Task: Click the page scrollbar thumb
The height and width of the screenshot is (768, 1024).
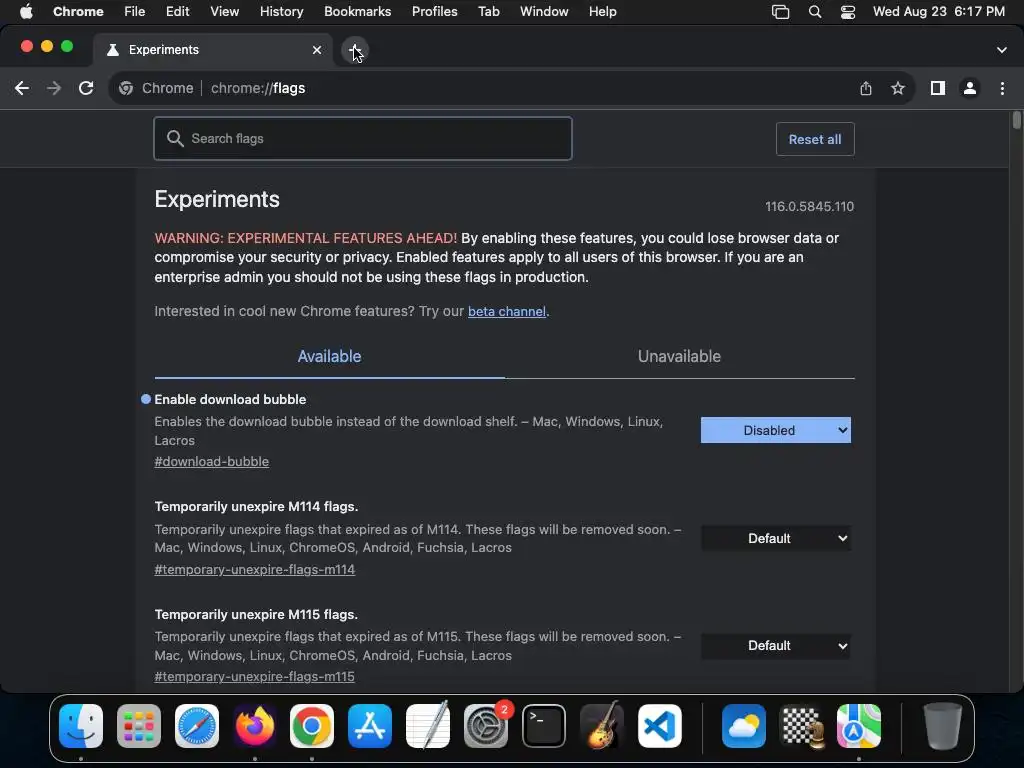Action: 1016,120
